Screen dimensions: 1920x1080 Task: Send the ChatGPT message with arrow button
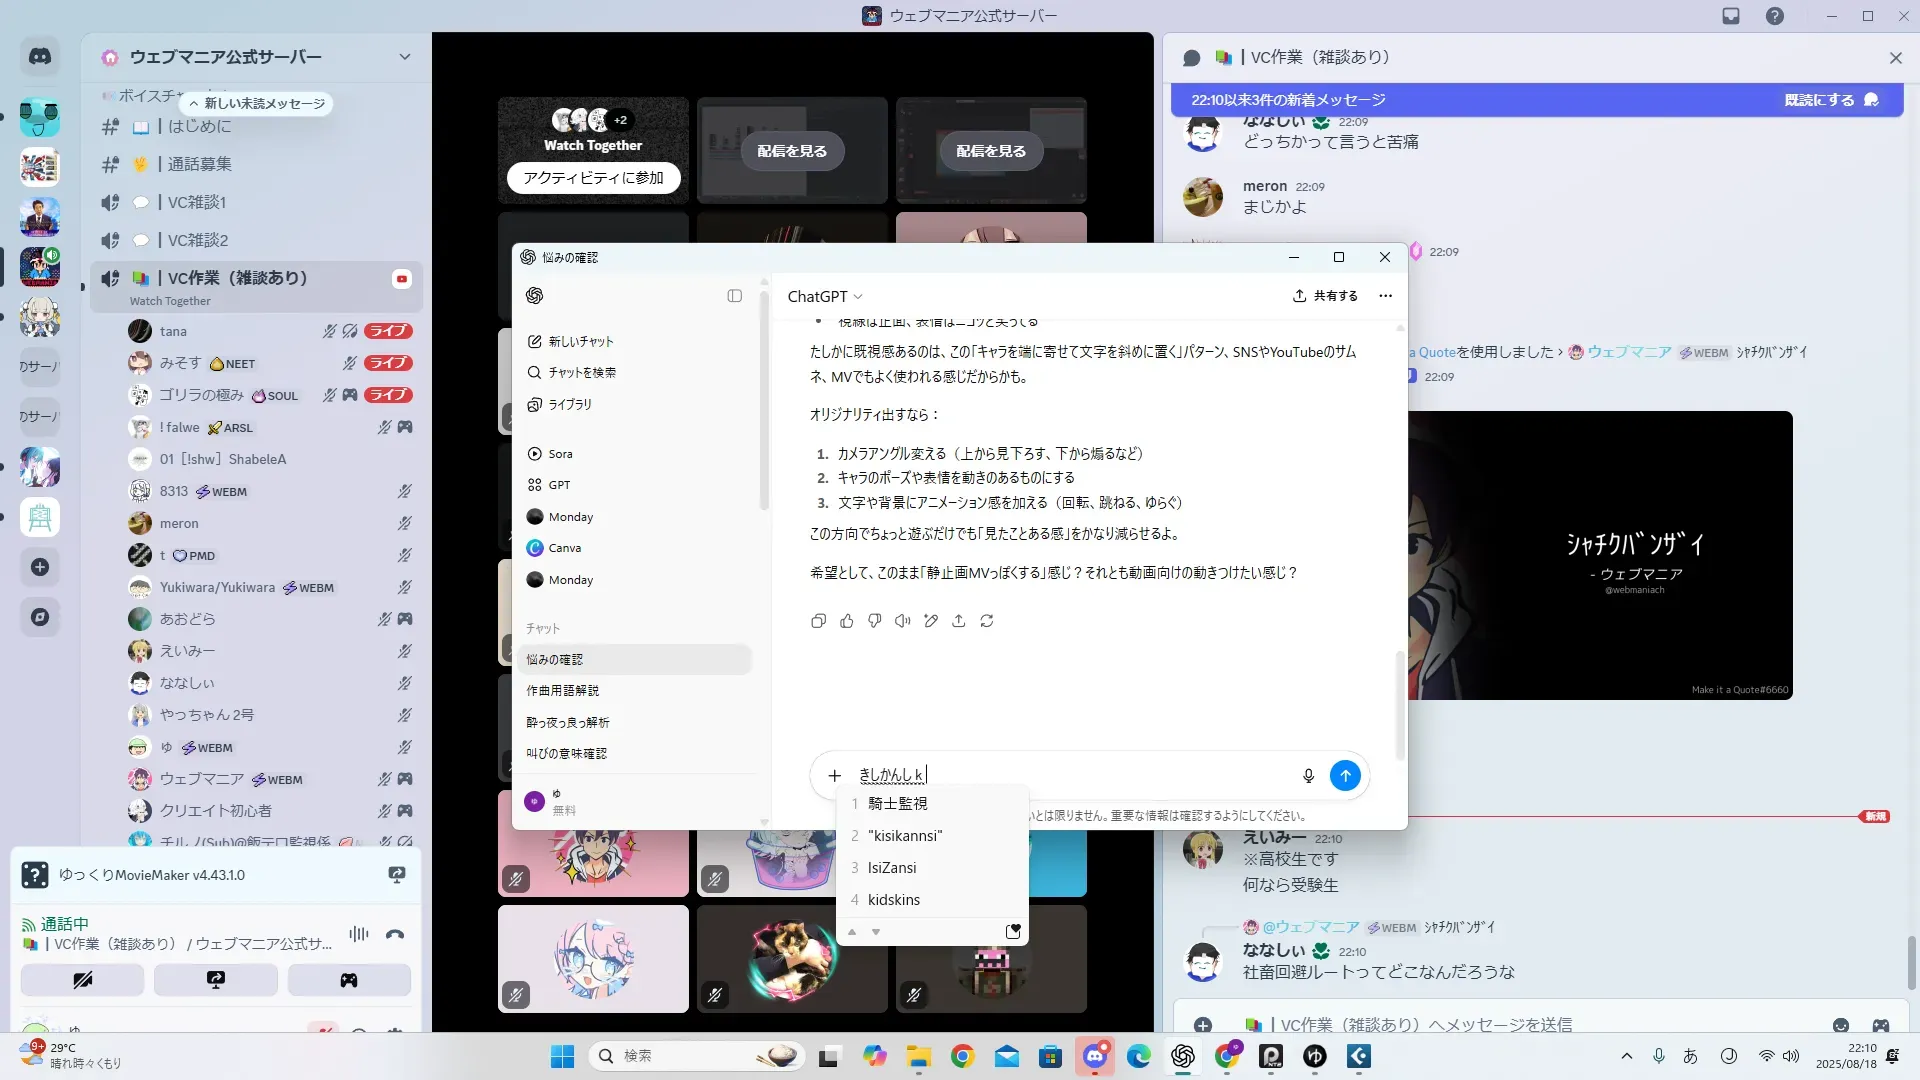tap(1345, 776)
